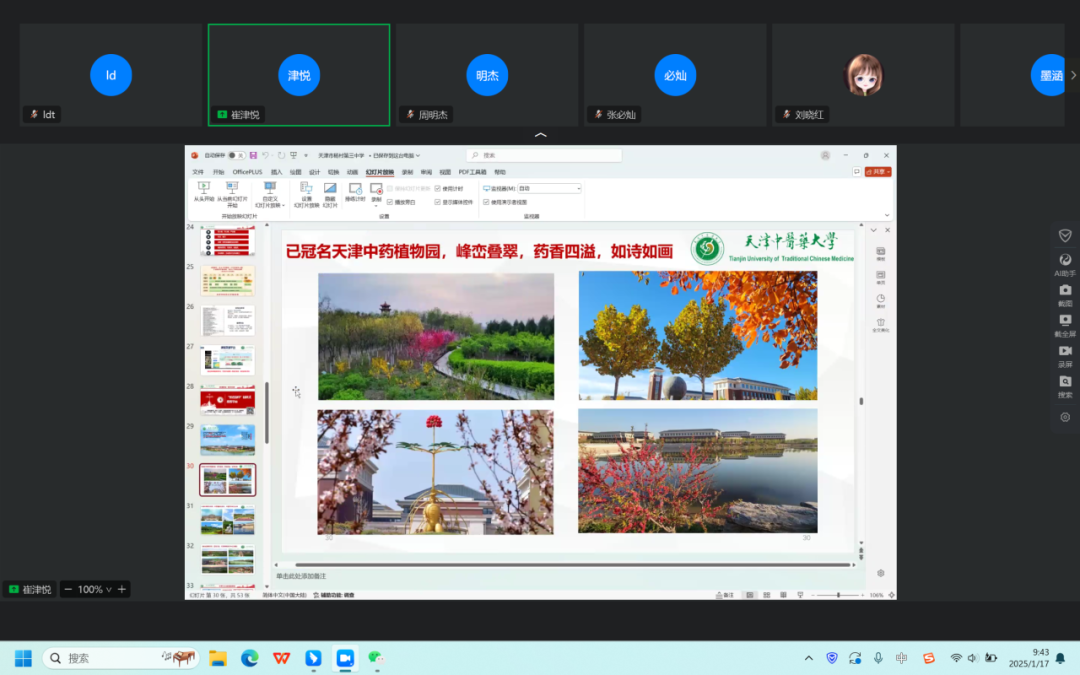This screenshot has height=675, width=1080.
Task: Toggle the 使用演示者视图 checkbox
Action: point(487,202)
